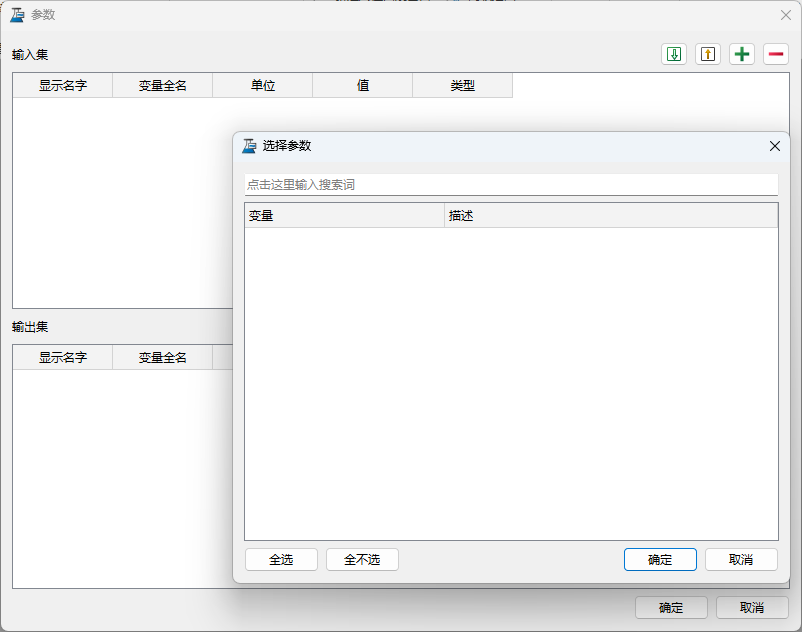Click the 参数 window title icon

[x=17, y=15]
